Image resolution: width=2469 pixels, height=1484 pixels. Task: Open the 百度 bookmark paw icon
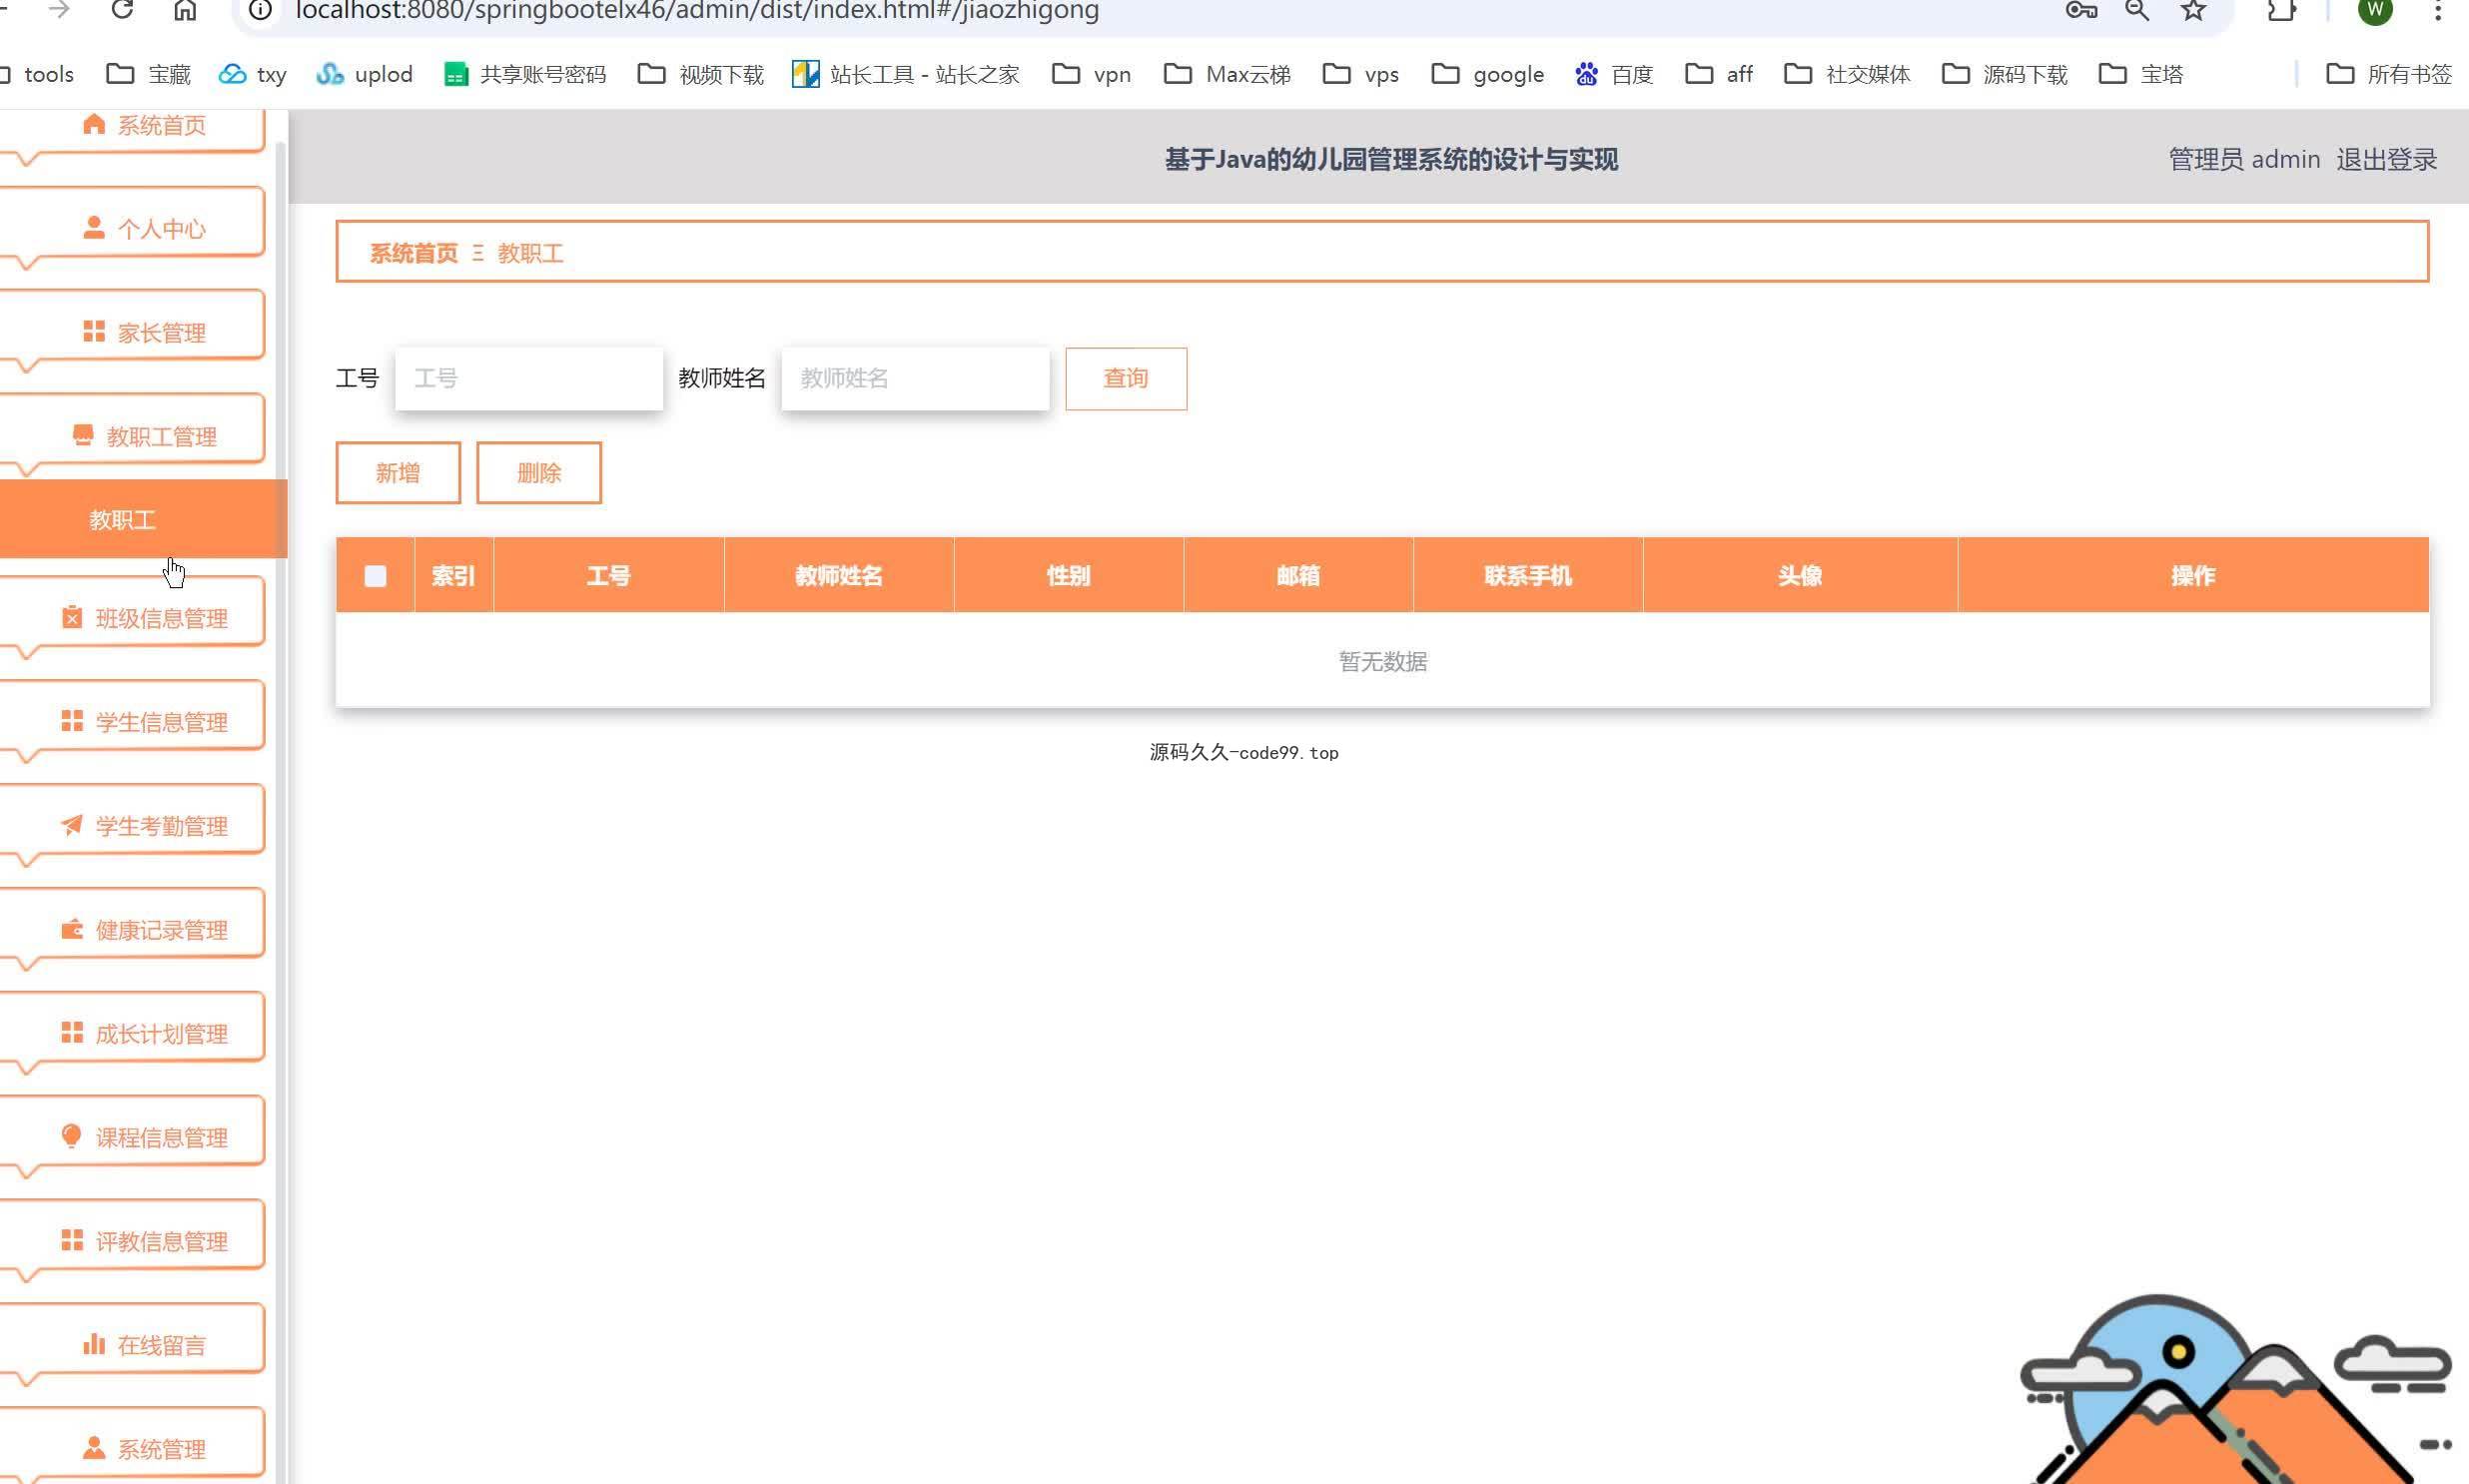pyautogui.click(x=1586, y=74)
